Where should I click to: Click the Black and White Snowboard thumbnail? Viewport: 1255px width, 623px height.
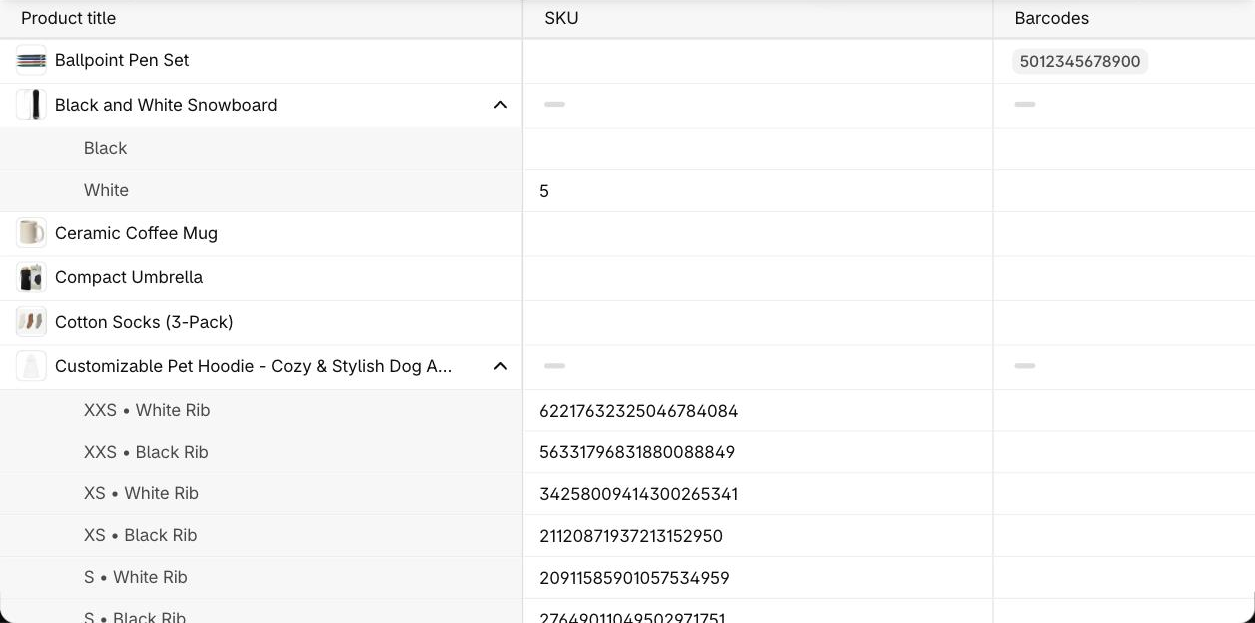coord(31,105)
